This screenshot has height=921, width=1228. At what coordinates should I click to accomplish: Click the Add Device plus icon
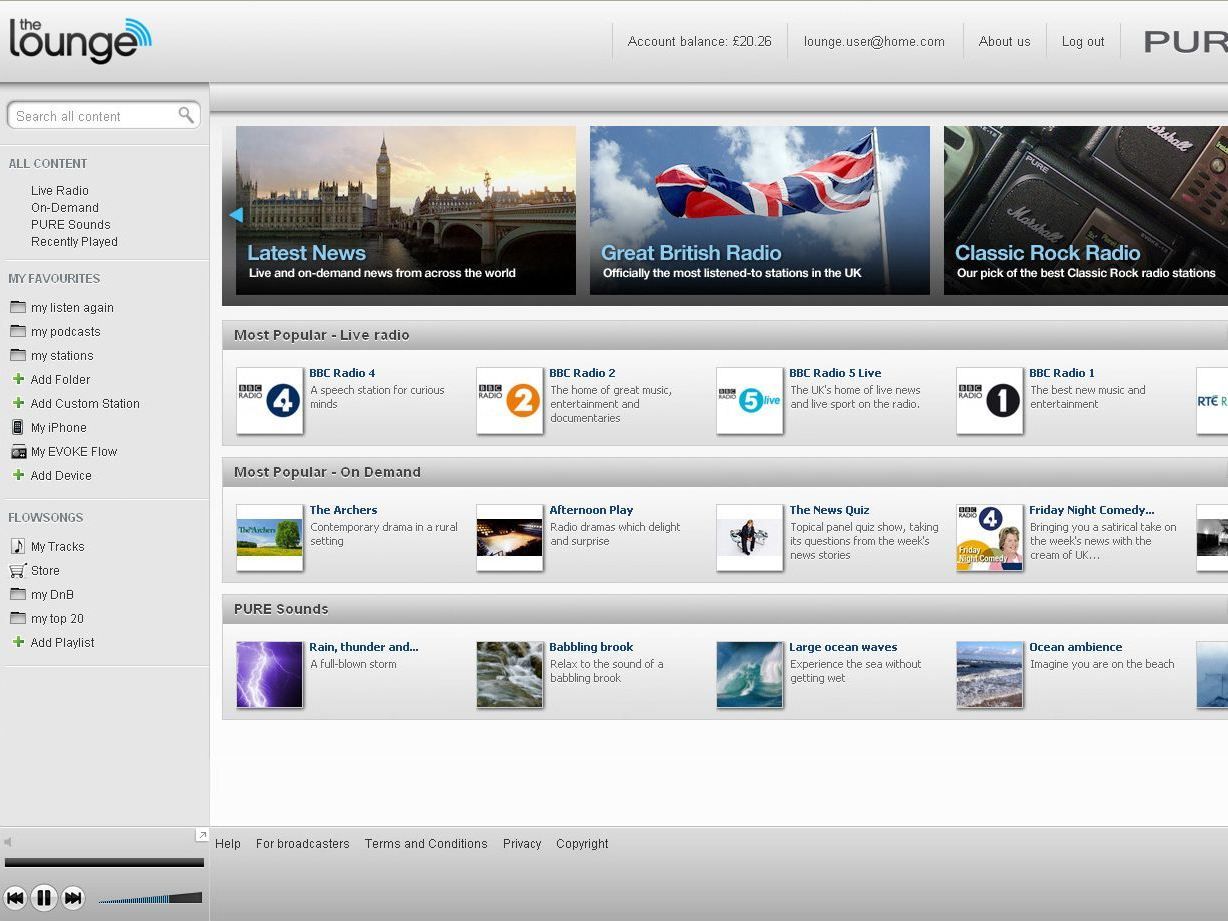18,475
